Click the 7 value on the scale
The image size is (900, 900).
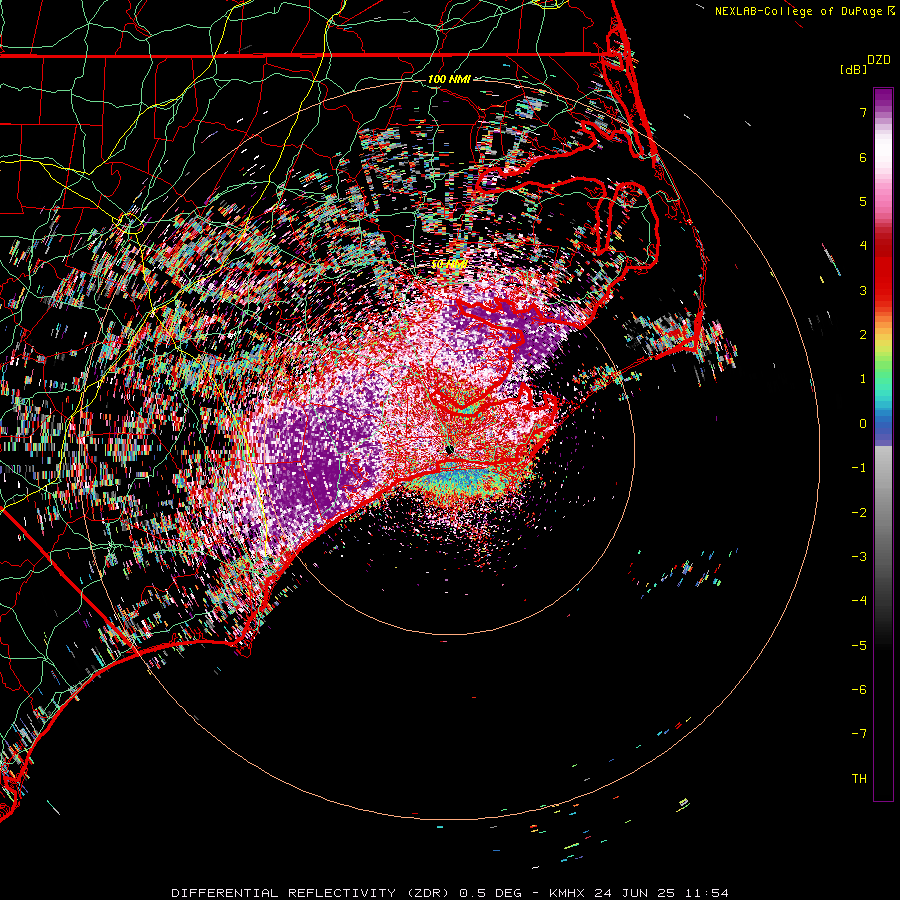[863, 112]
